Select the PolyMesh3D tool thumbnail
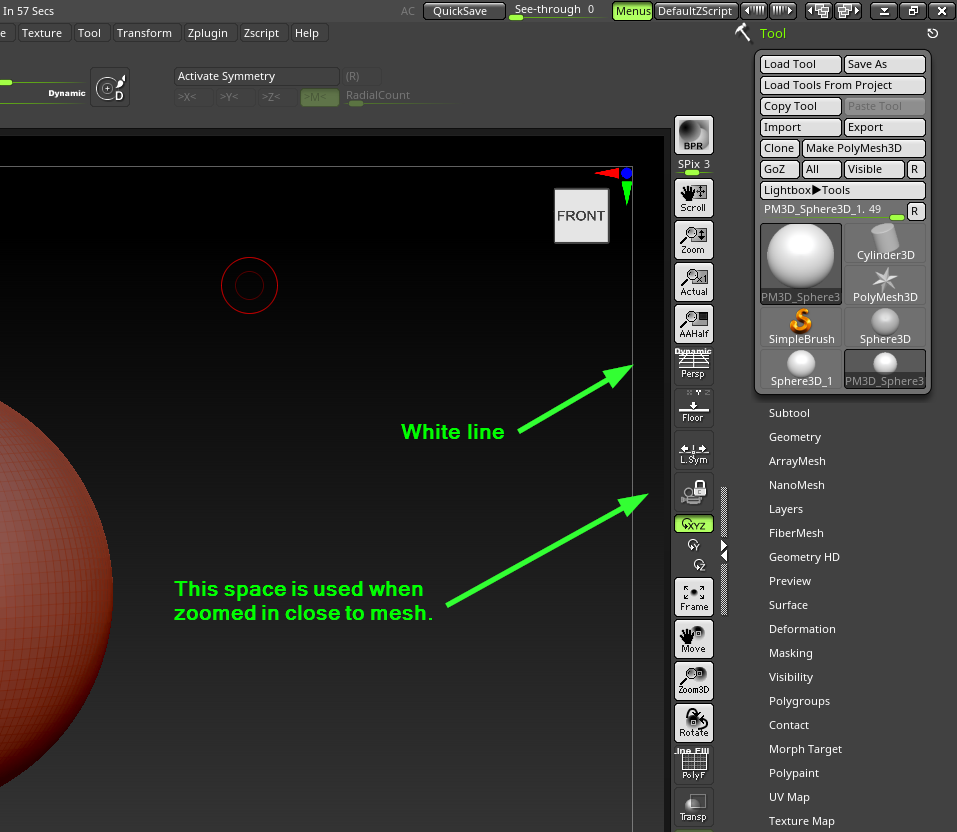Viewport: 957px width, 832px height. [x=885, y=285]
